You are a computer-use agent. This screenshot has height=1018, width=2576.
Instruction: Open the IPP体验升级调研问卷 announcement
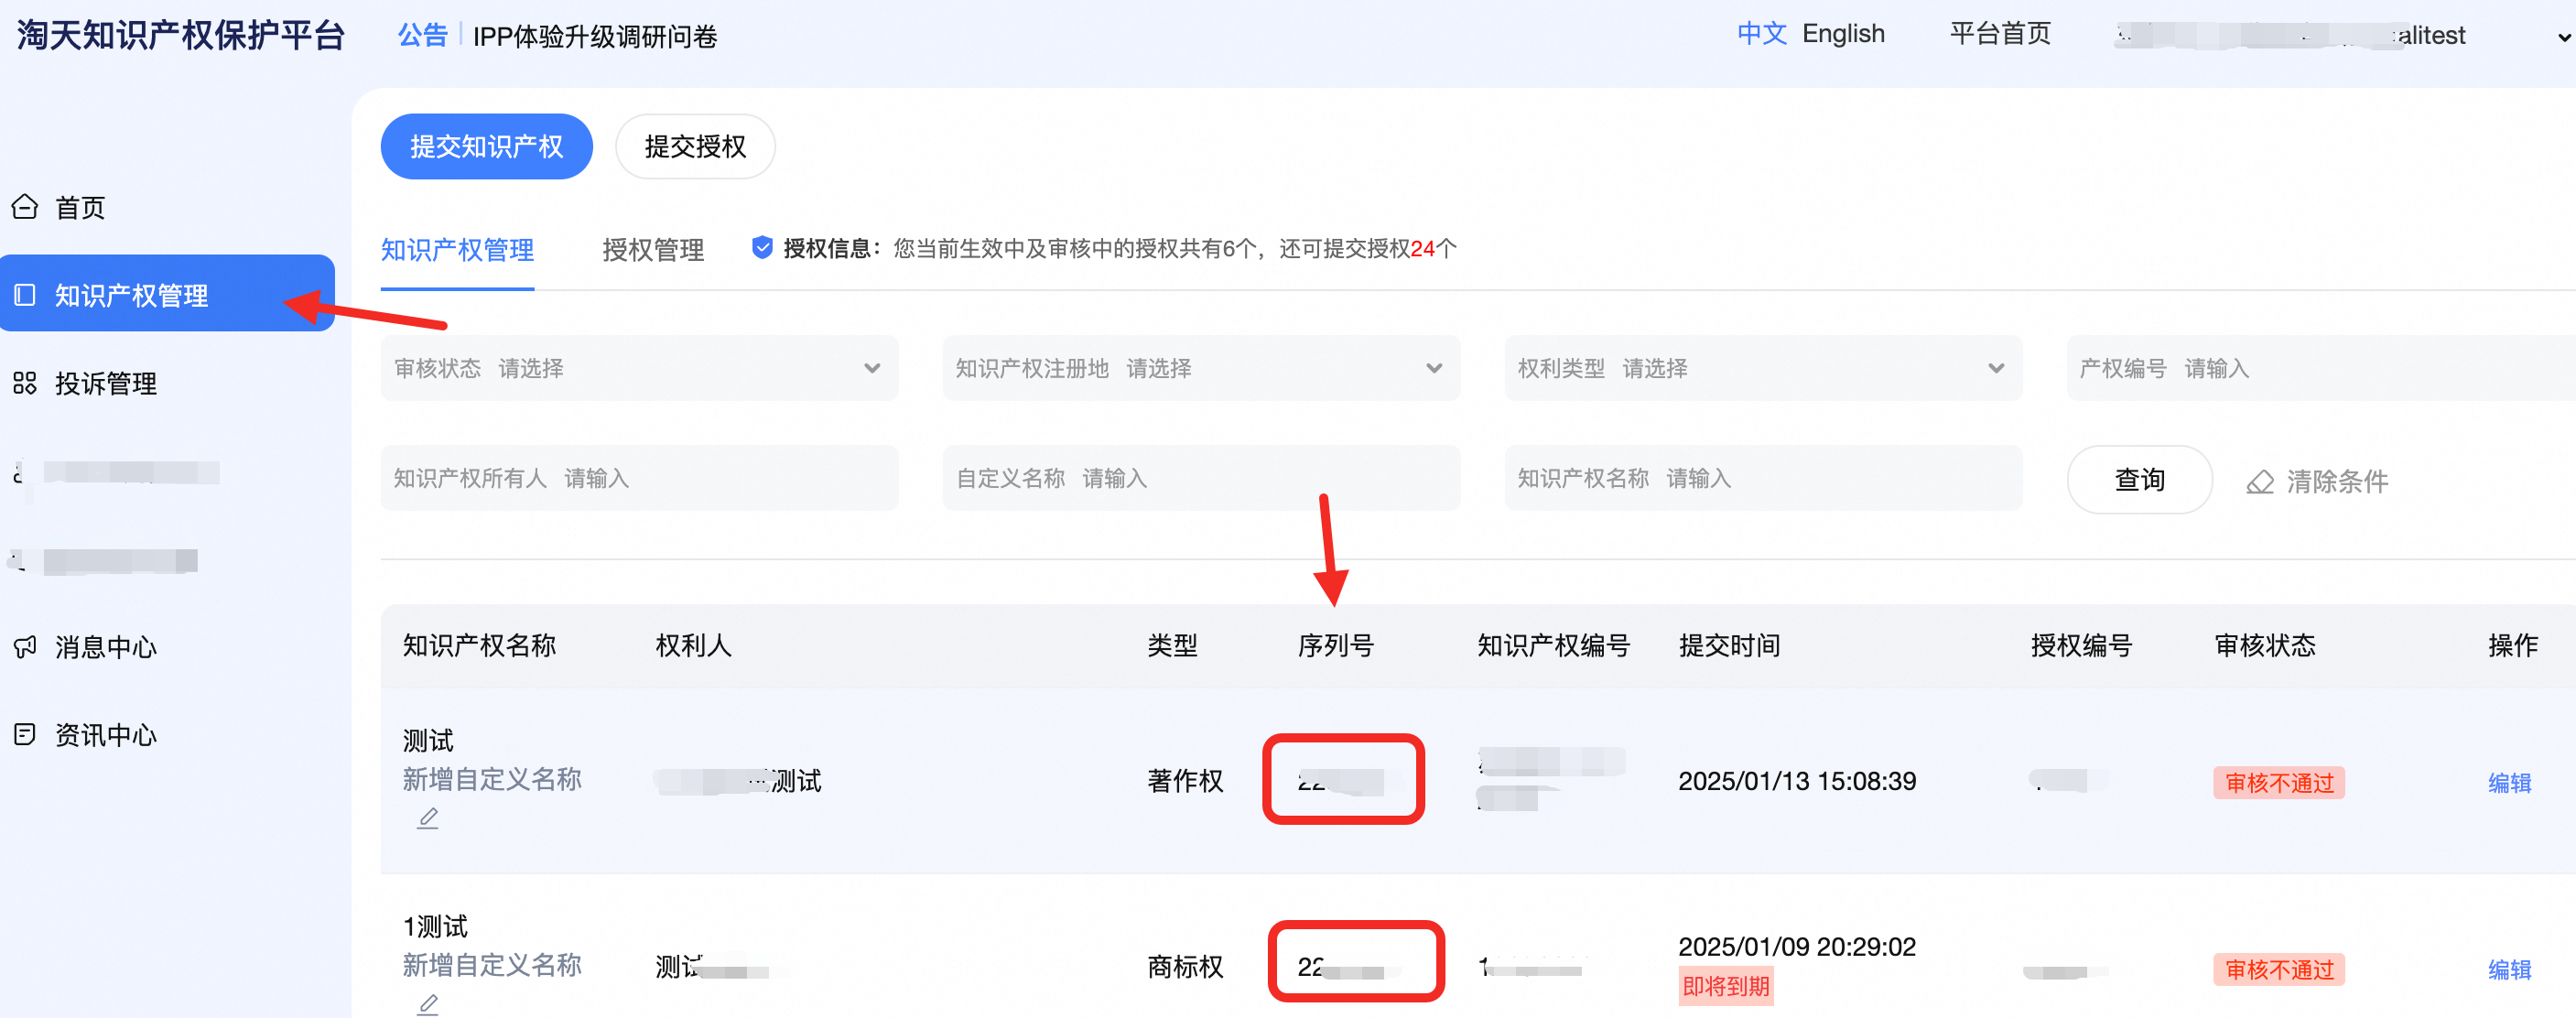(595, 37)
